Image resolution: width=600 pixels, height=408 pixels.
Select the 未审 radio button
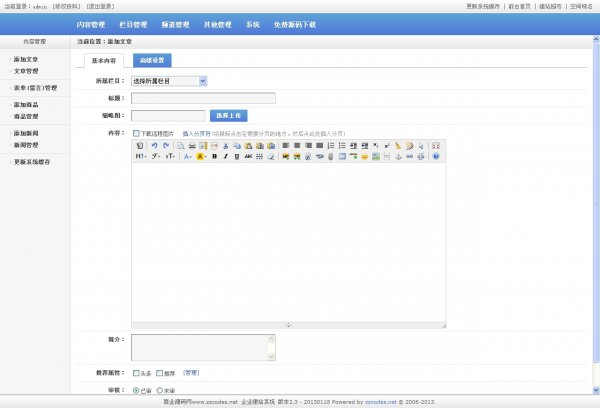(160, 390)
